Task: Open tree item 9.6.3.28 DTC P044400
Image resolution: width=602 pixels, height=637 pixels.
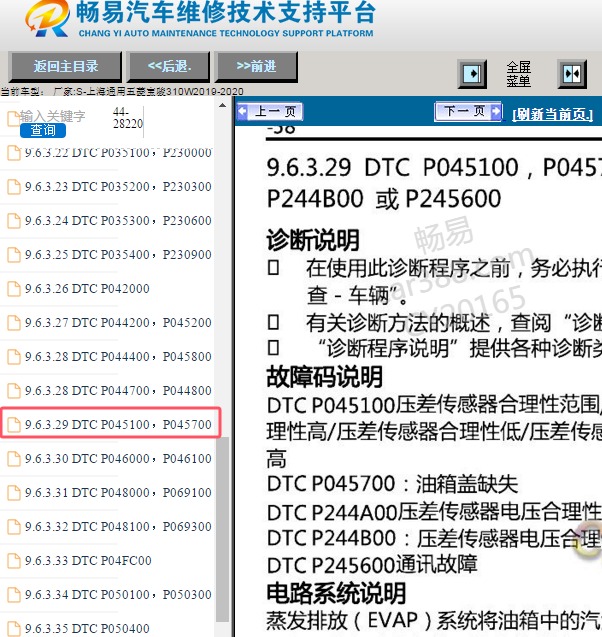Action: coord(118,357)
